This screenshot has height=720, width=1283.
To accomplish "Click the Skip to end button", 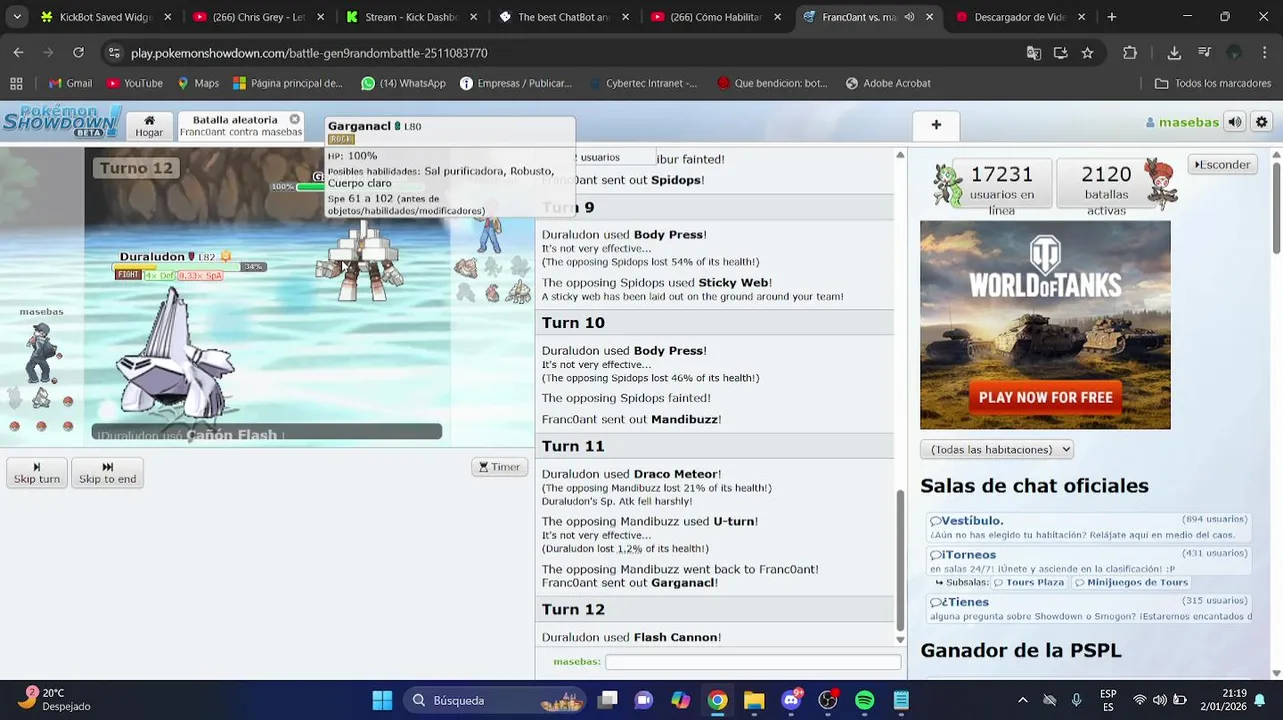I will click(107, 473).
